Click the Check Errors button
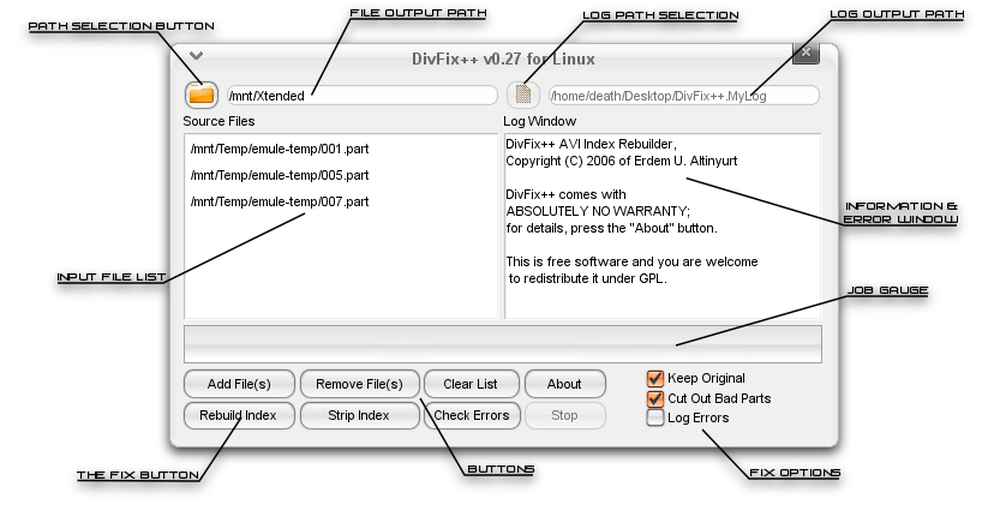Viewport: 1000px width, 512px height. (472, 415)
